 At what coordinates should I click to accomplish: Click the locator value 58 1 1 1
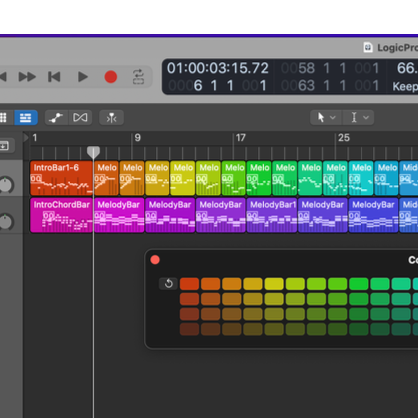[330, 68]
